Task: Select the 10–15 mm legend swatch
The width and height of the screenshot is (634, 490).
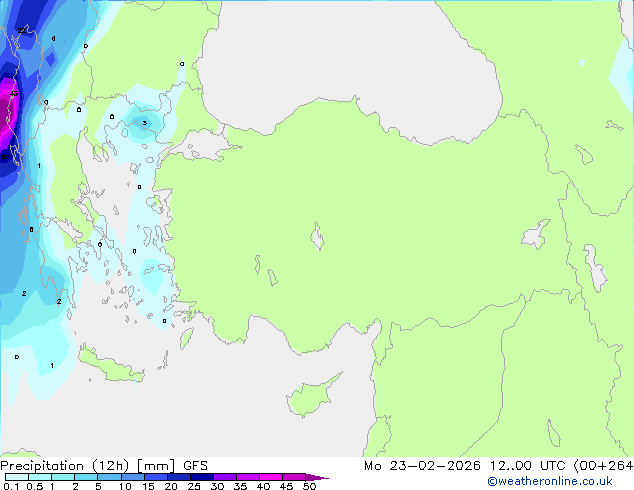Action: pyautogui.click(x=133, y=477)
